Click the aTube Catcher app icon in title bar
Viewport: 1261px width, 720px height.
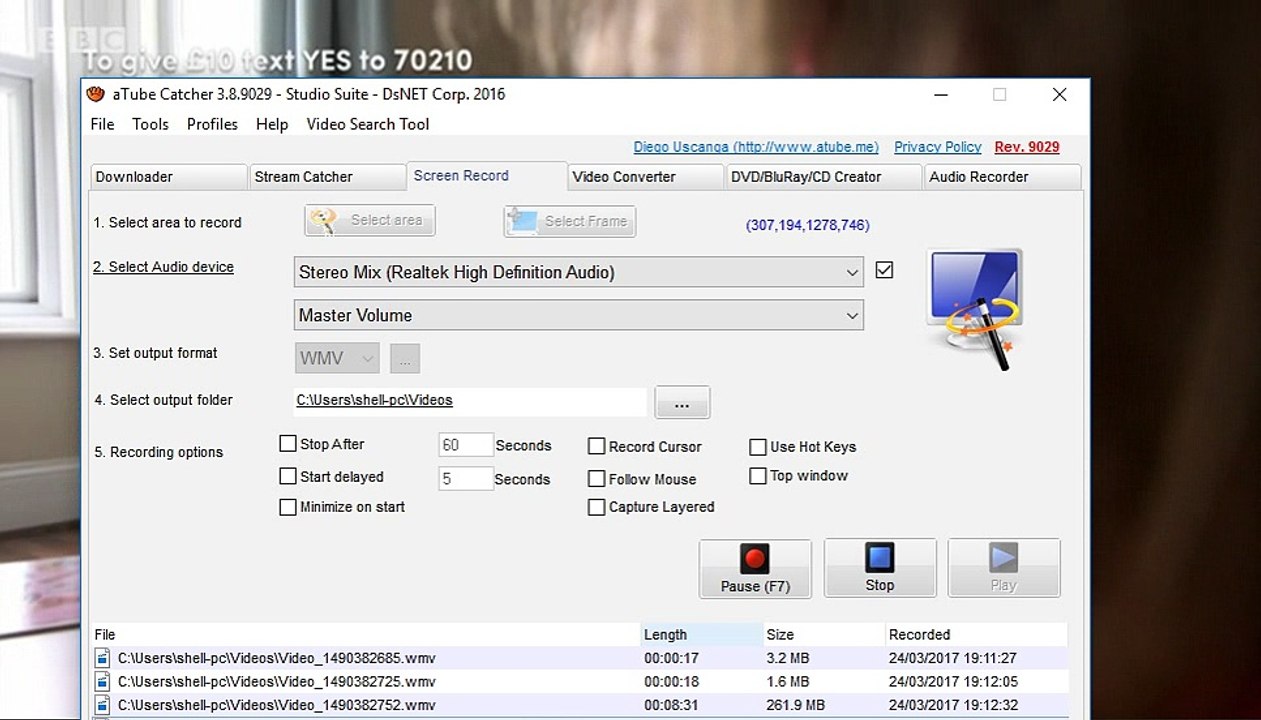click(96, 95)
